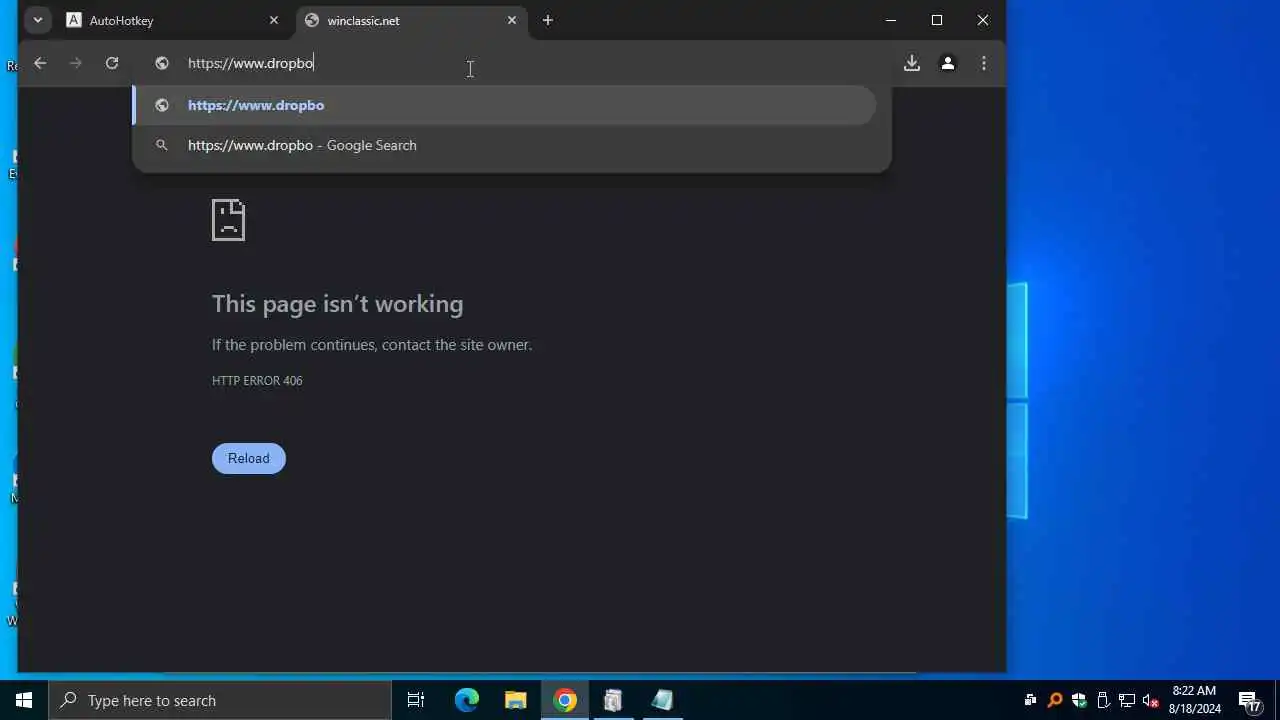Go back to previous page
This screenshot has width=1280, height=720.
40,63
